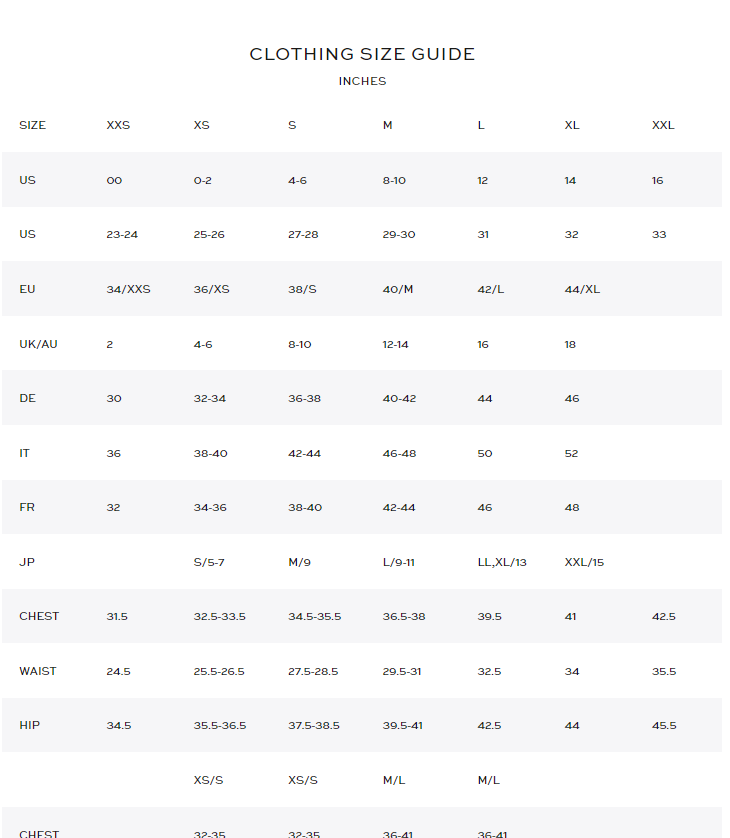Viewport: 730px width, 838px height.
Task: Select the LL,XL/13 Japan size cell
Action: 502,562
